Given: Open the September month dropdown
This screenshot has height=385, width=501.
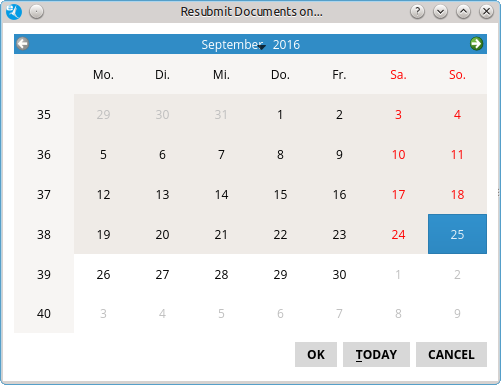Looking at the screenshot, I should (x=233, y=44).
